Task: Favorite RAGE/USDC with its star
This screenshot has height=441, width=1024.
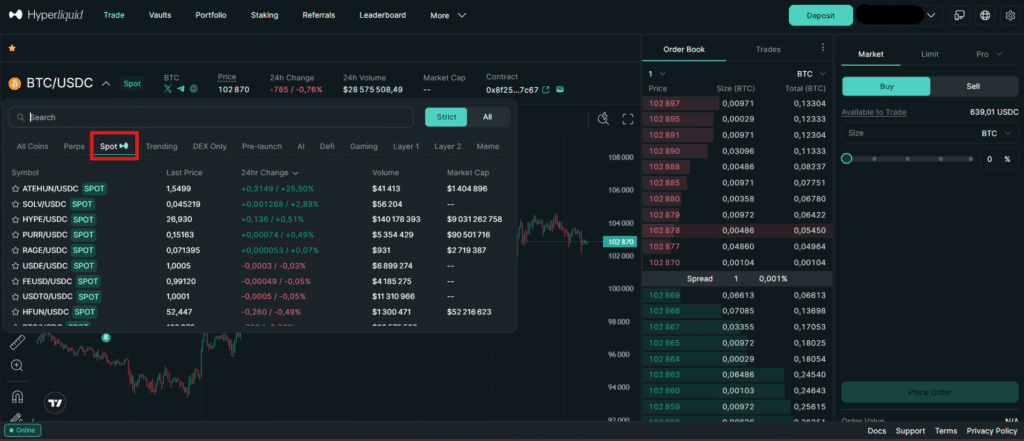Action: click(x=16, y=250)
